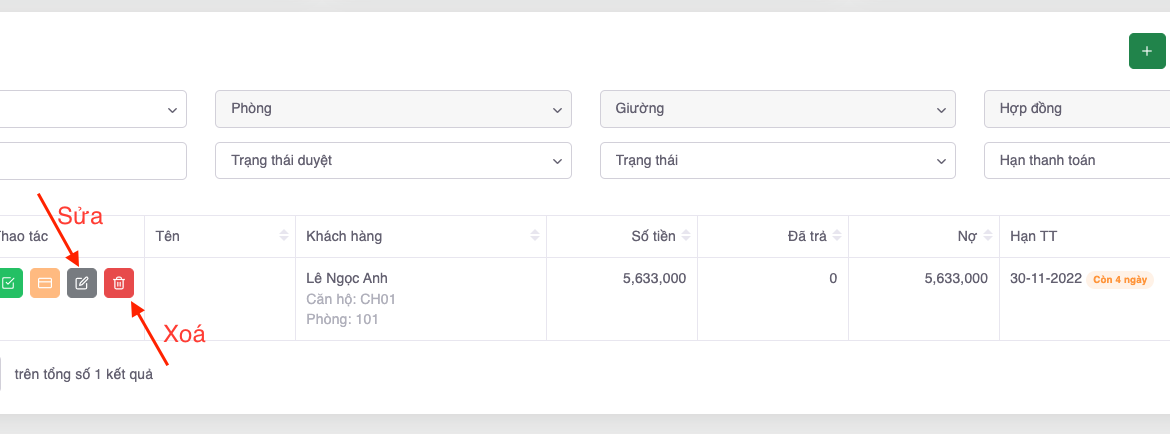The image size is (1170, 434).
Task: Sort by the Đã trả column arrows
Action: 837,236
